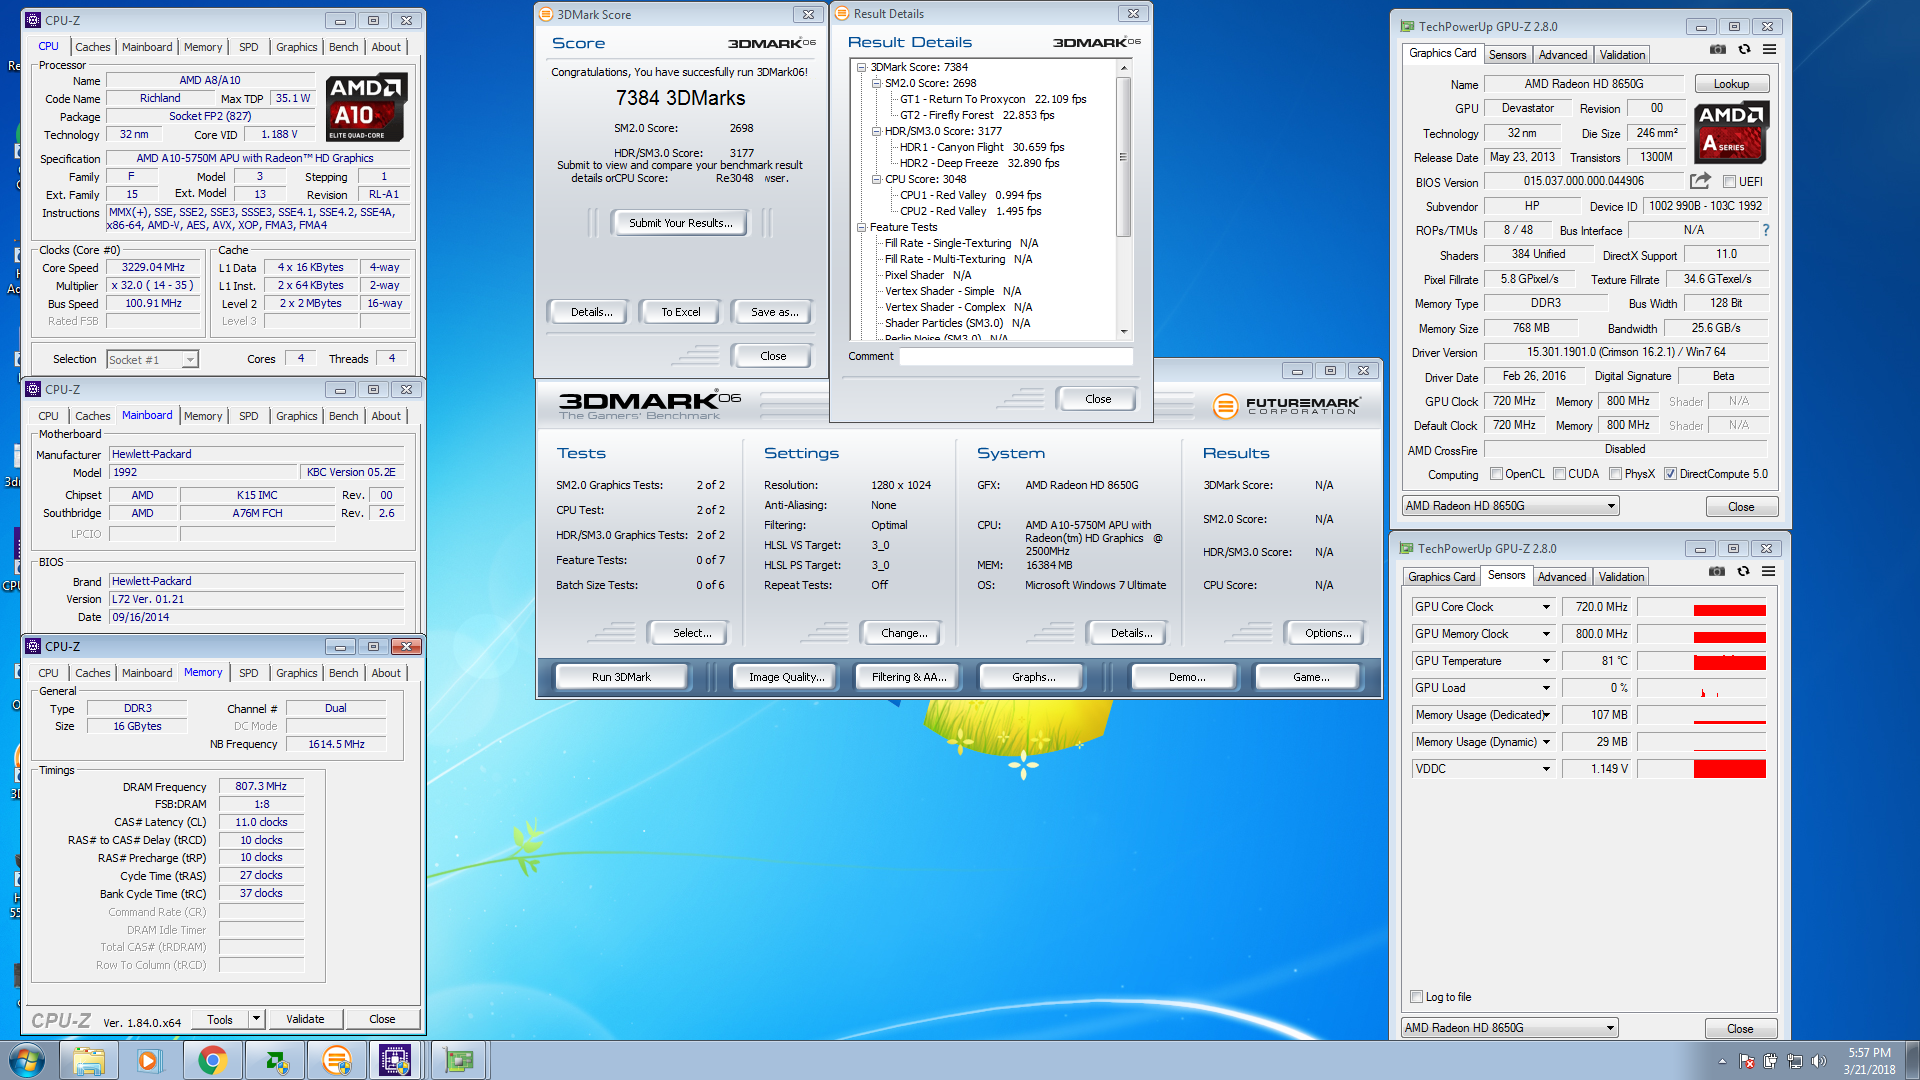Click network icon in system tray
The height and width of the screenshot is (1080, 1920).
click(1795, 1061)
